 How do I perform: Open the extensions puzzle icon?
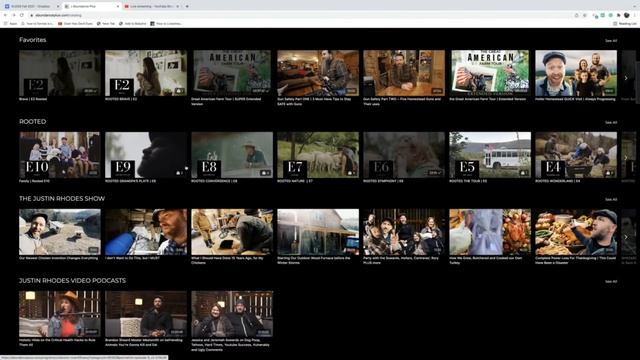click(x=618, y=15)
